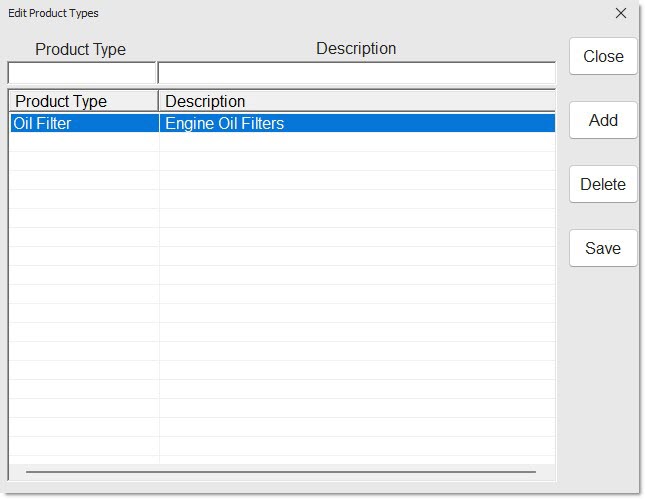Click divider between Product Type and Description headers
Screen dimensions: 645x499
pos(159,101)
